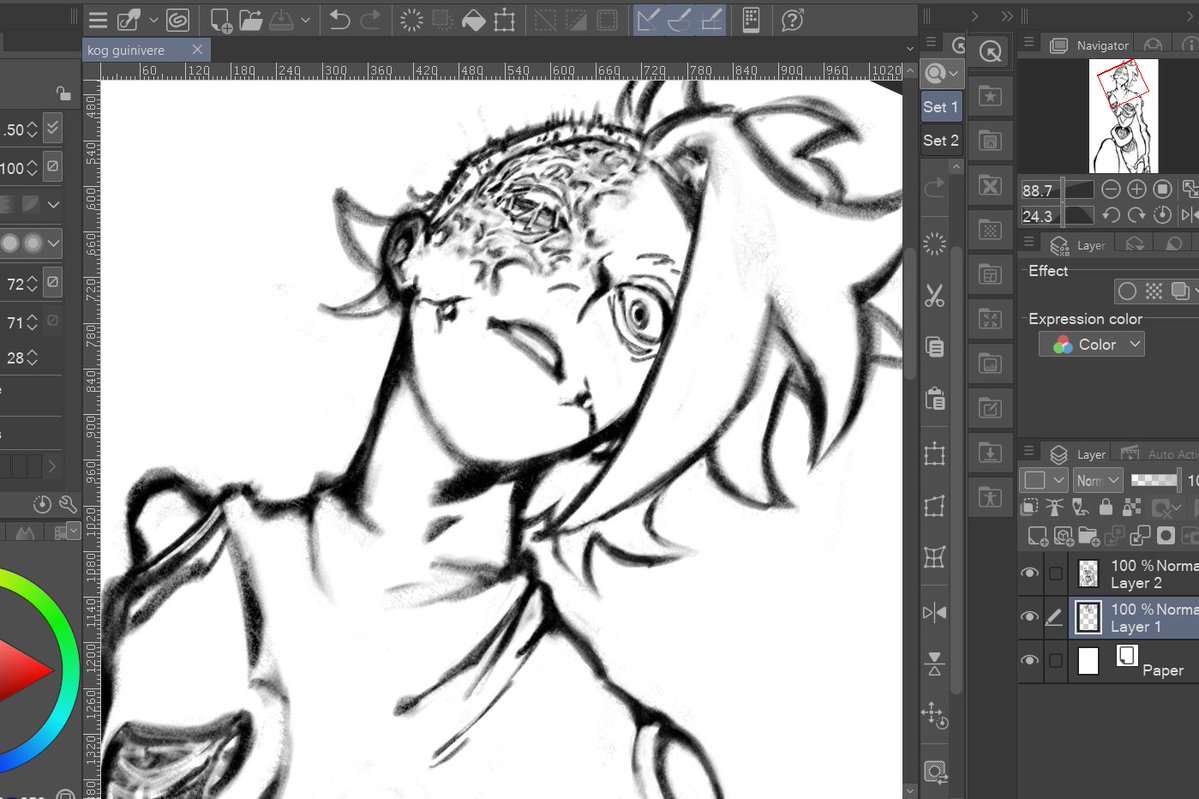Click the Fill bucket icon in command bar
1199x799 pixels.
(x=473, y=21)
